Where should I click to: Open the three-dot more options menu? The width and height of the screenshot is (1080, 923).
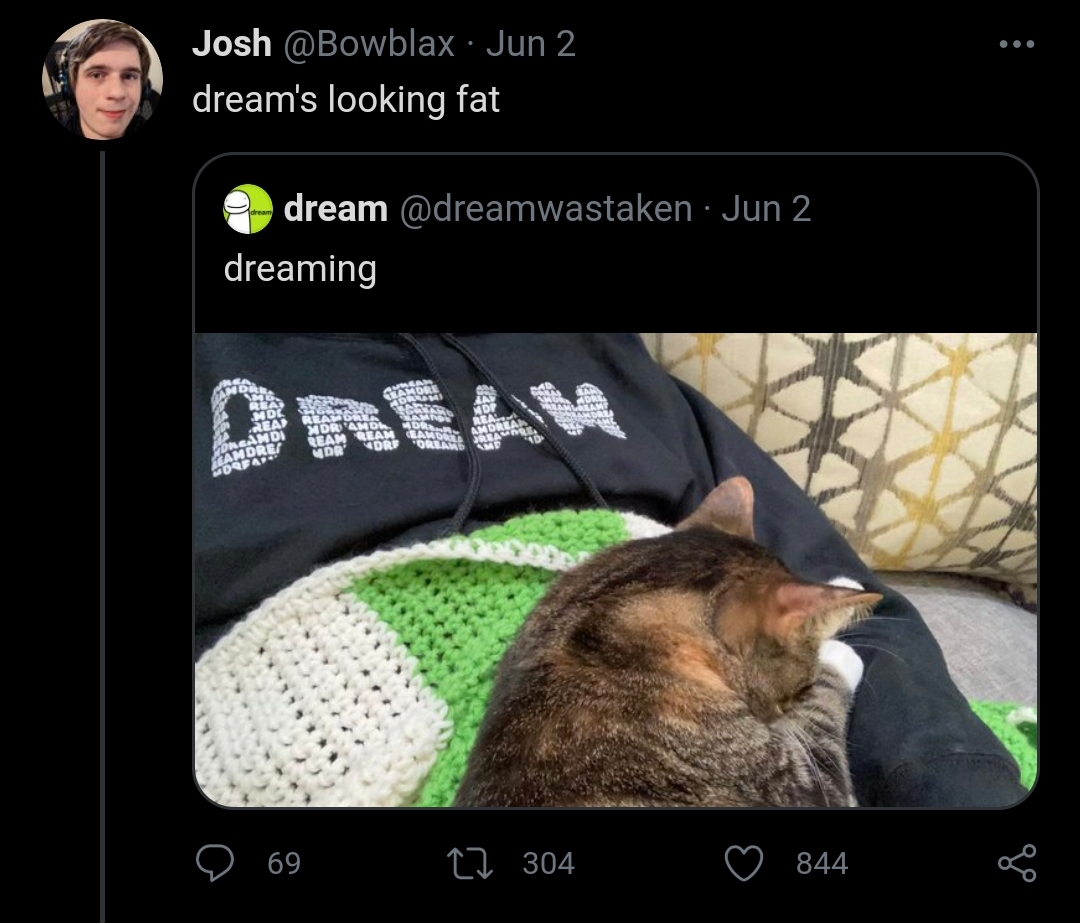(x=1017, y=44)
